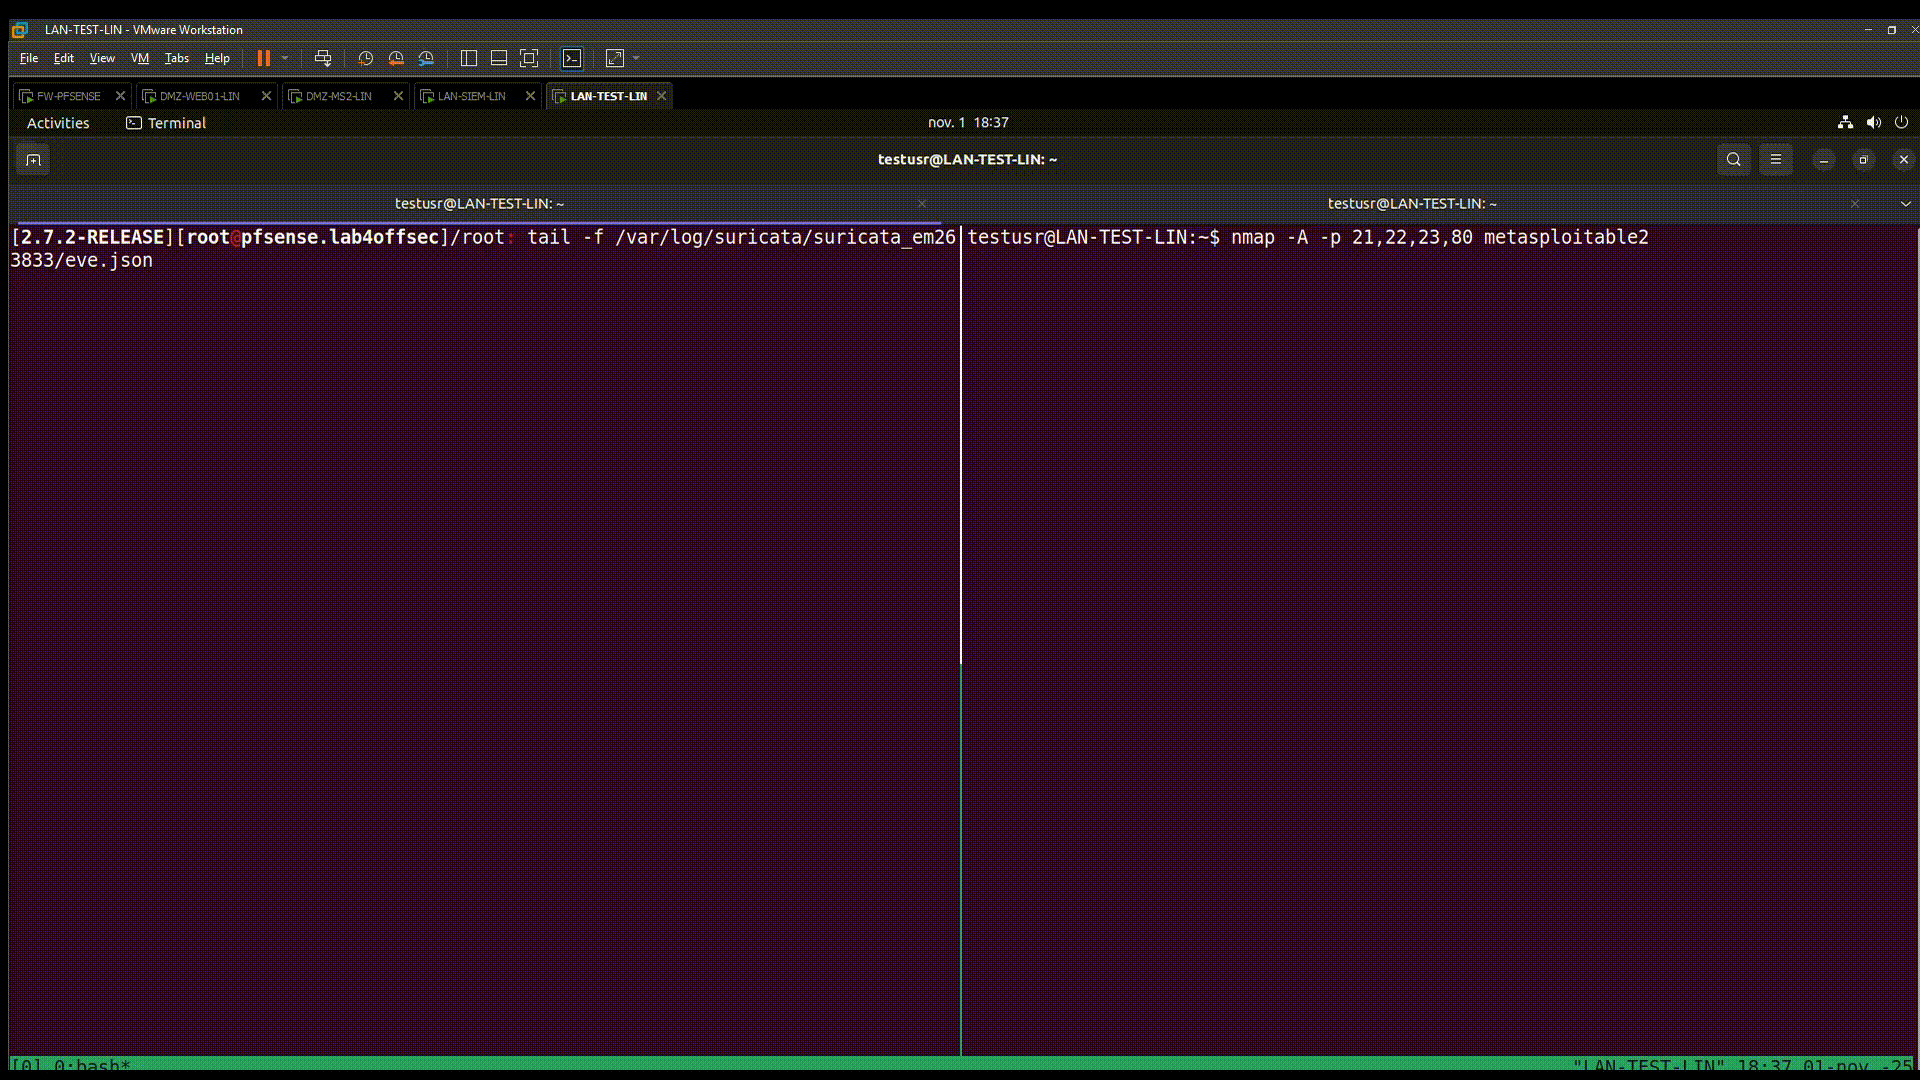Open the snapshot manager icon
The height and width of the screenshot is (1080, 1920).
click(427, 58)
